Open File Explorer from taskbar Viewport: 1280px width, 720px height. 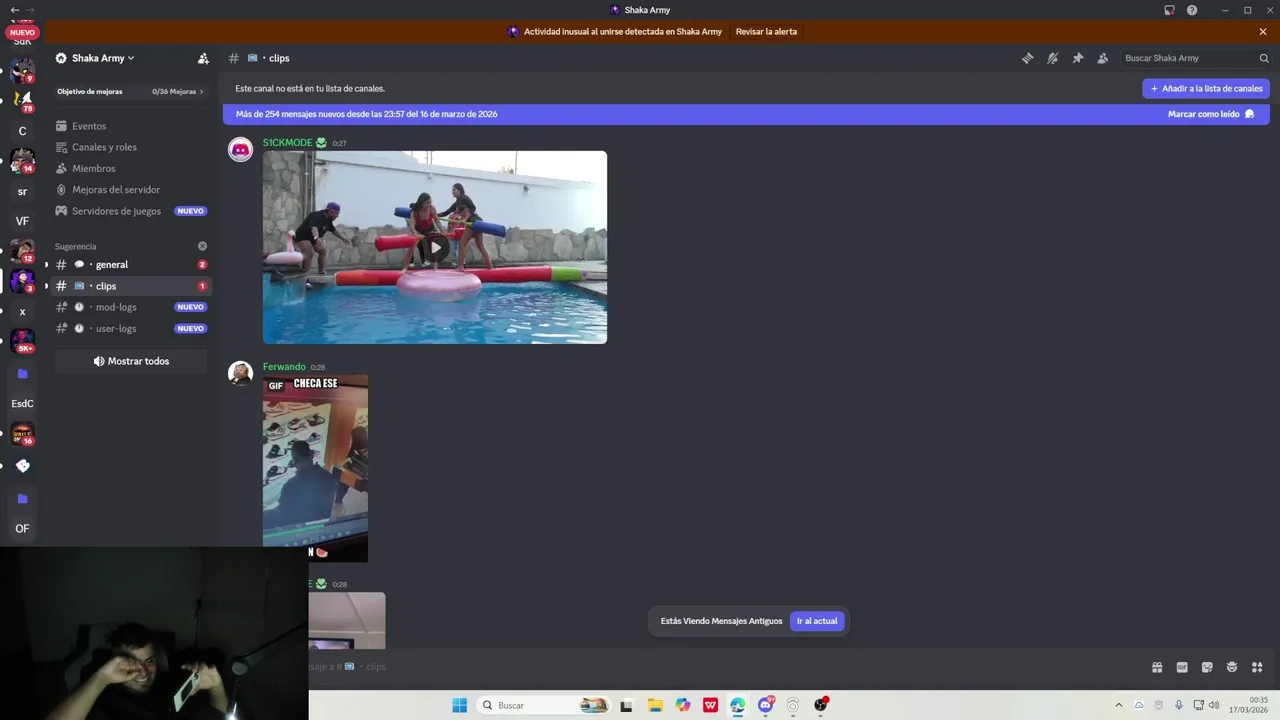click(x=655, y=705)
